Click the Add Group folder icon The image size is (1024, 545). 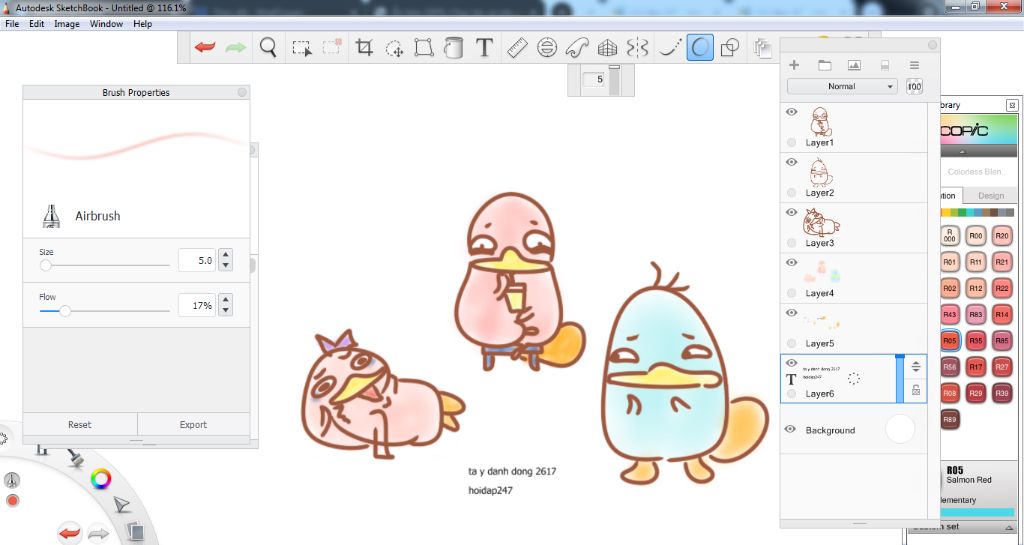(x=825, y=65)
